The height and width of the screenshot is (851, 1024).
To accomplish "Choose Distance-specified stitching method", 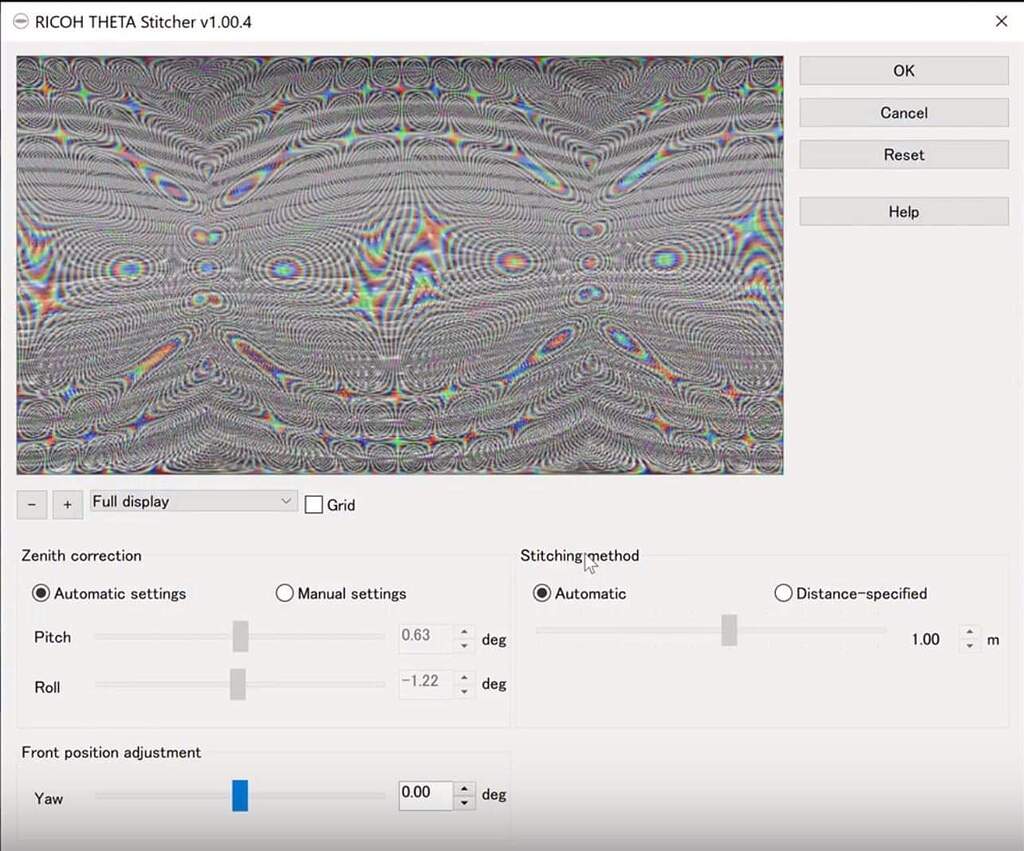I will (x=783, y=593).
